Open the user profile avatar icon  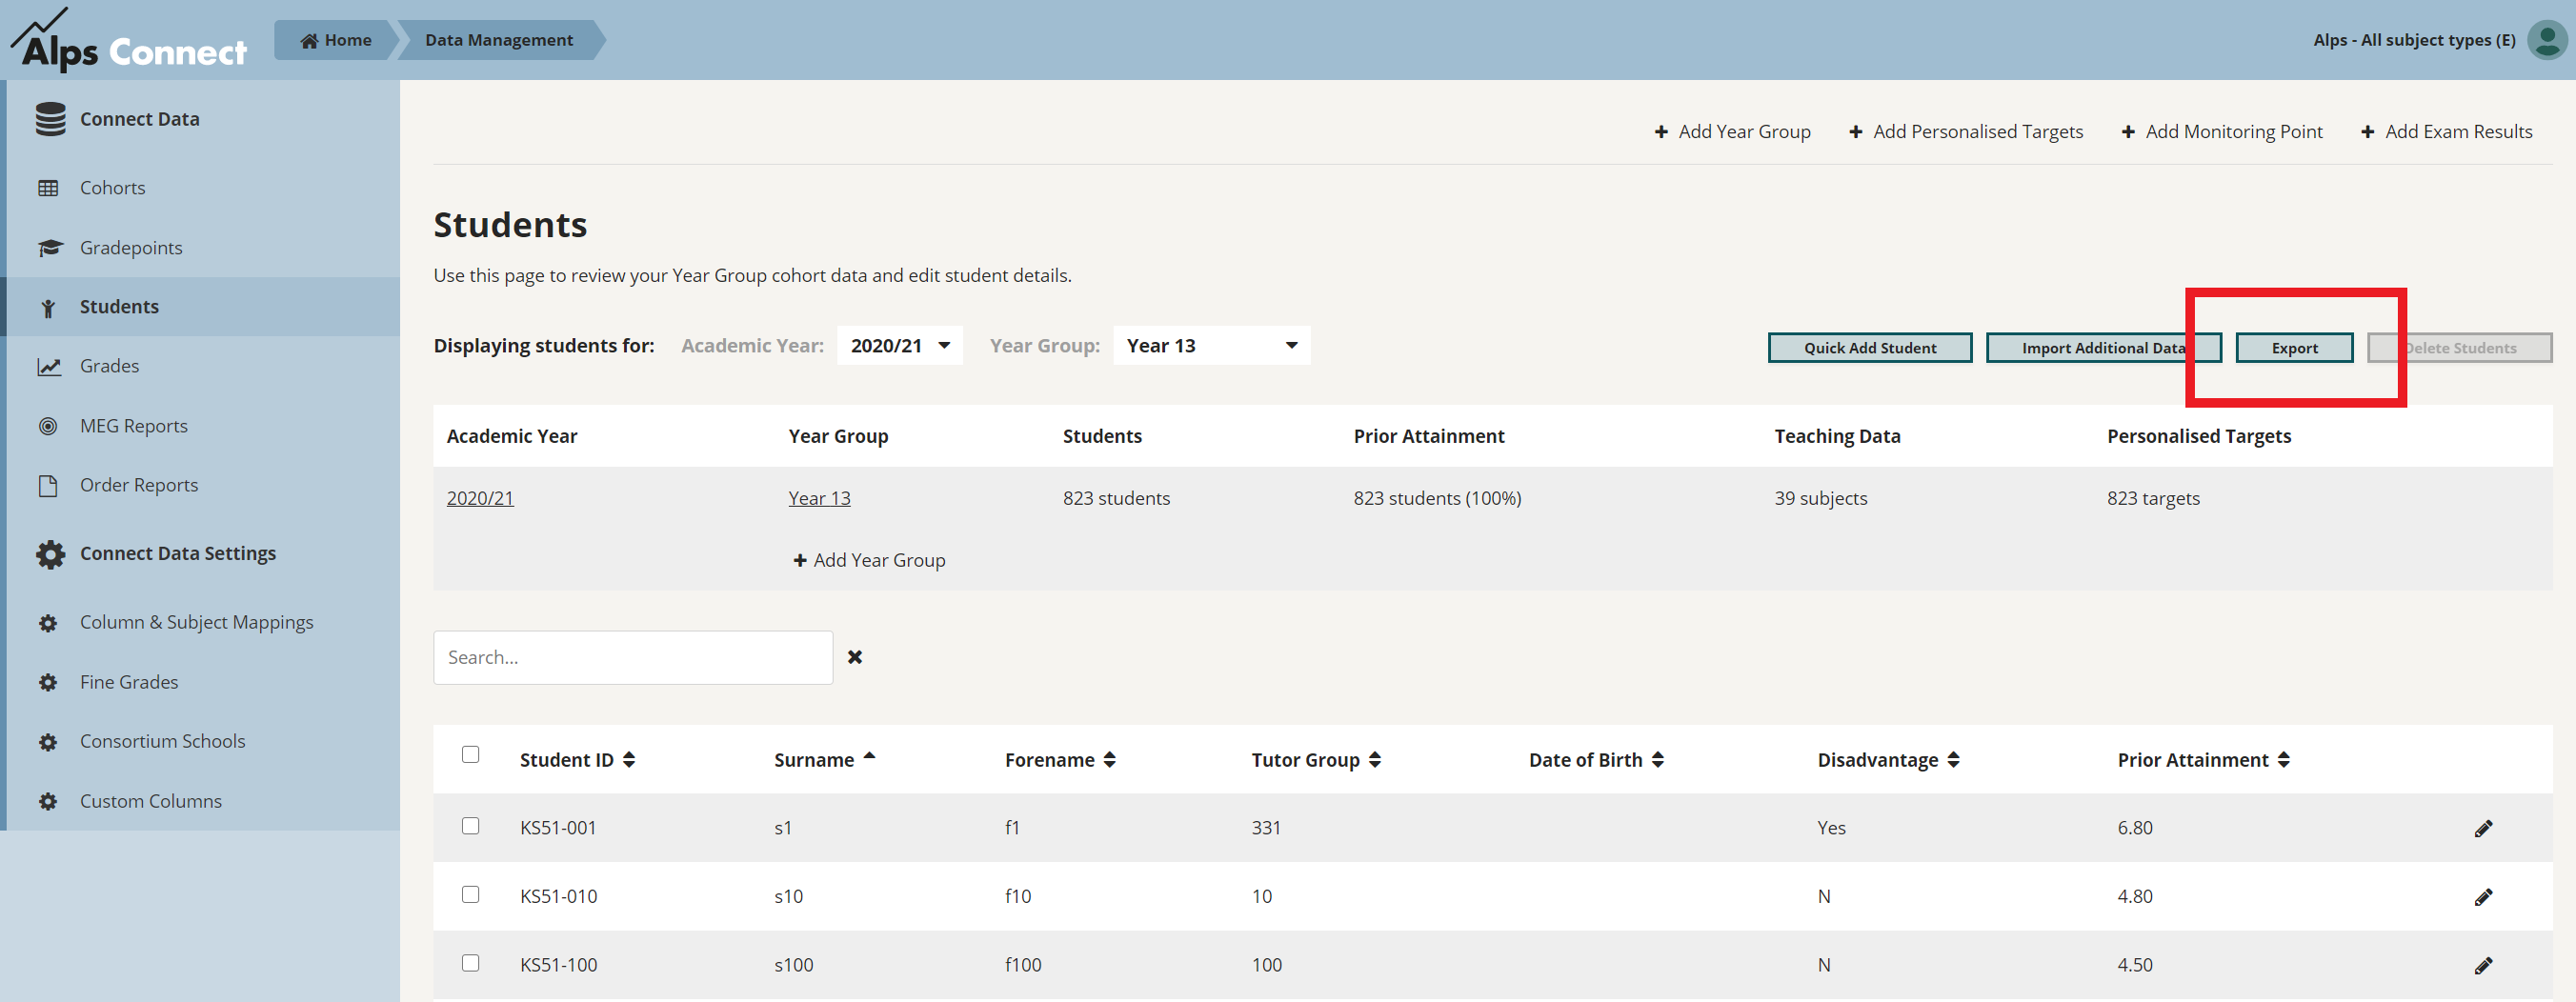click(2546, 40)
